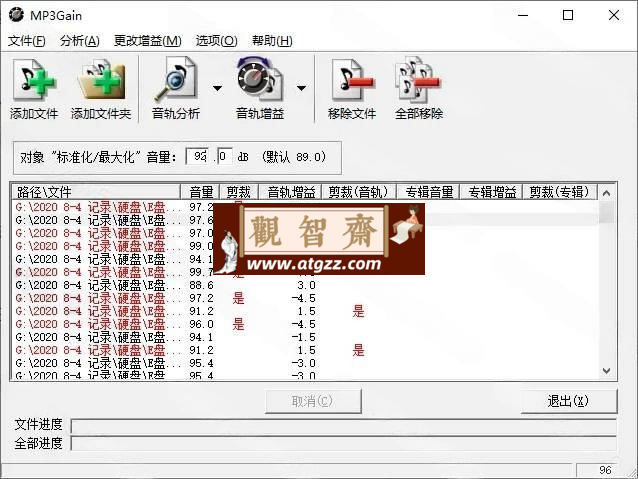This screenshot has height=479, width=638.
Task: Open the 选项(O) menu
Action: pos(216,41)
